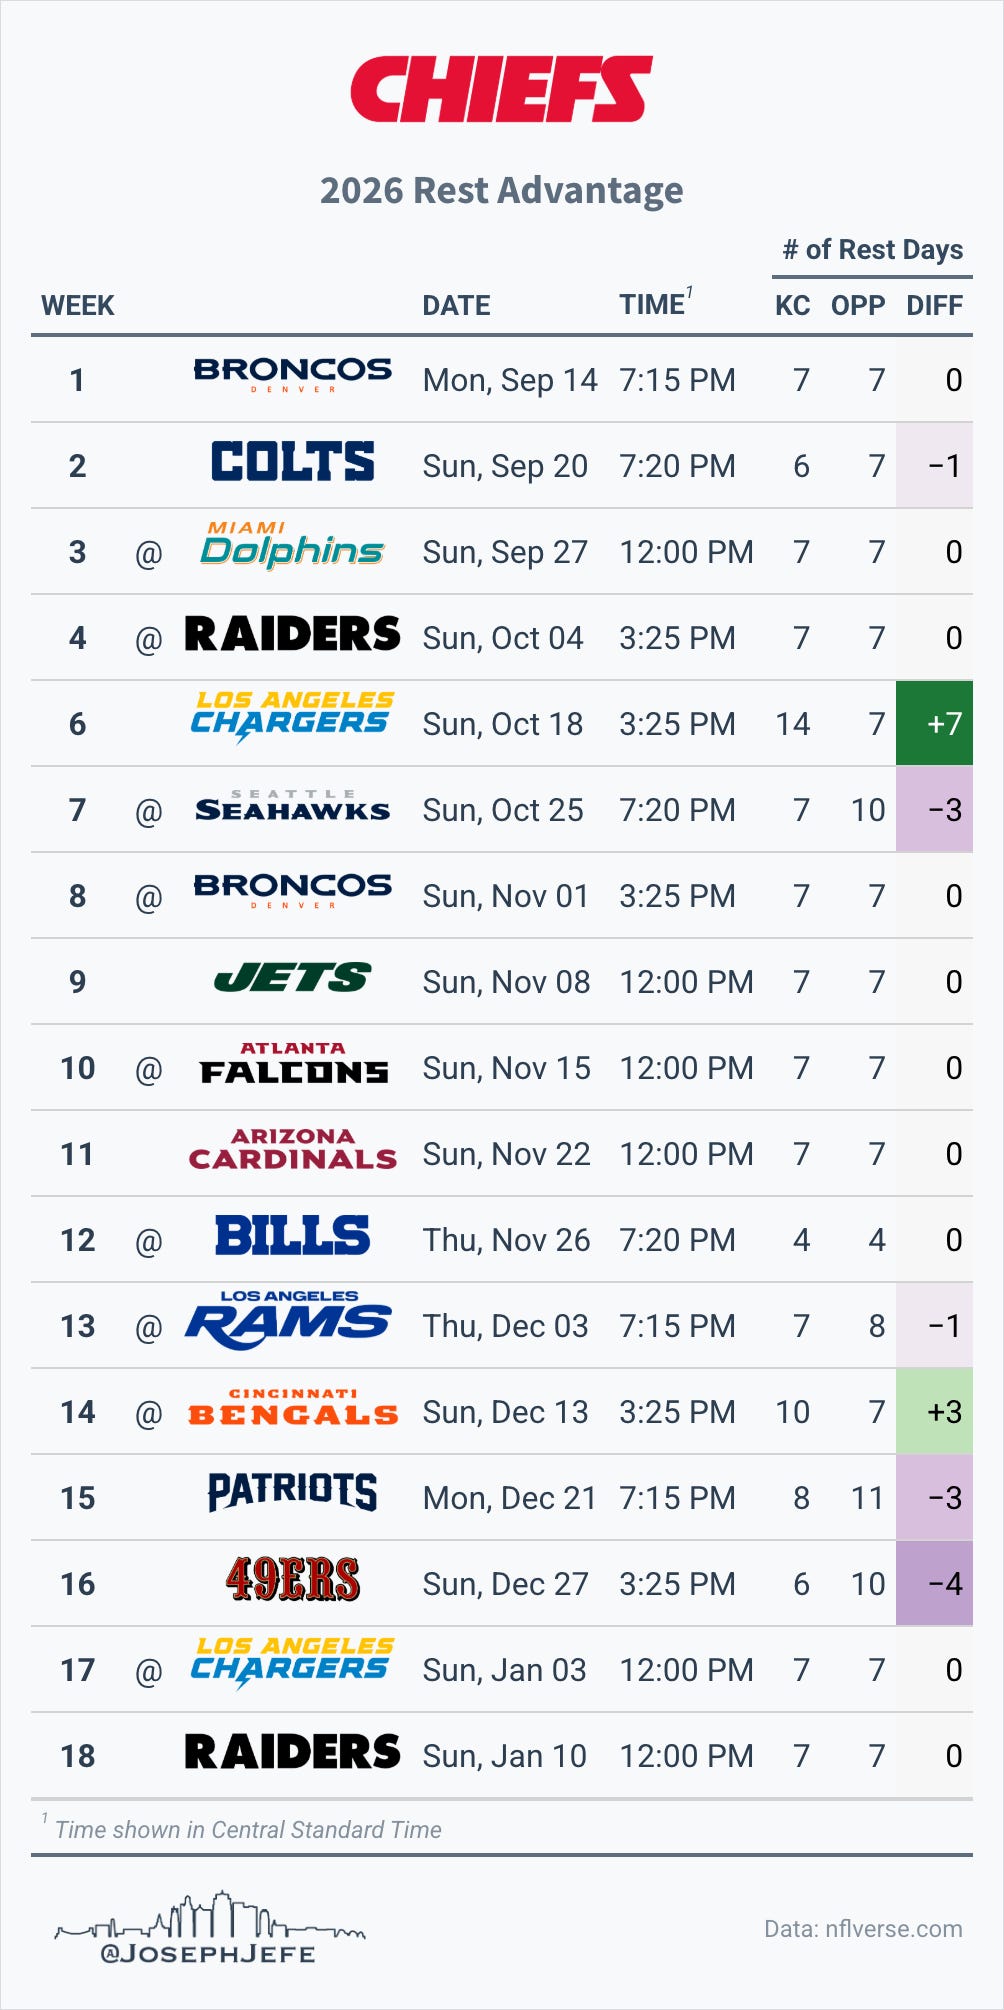
Task: Click the Cincinnati Bengals logo
Action: click(x=293, y=1407)
